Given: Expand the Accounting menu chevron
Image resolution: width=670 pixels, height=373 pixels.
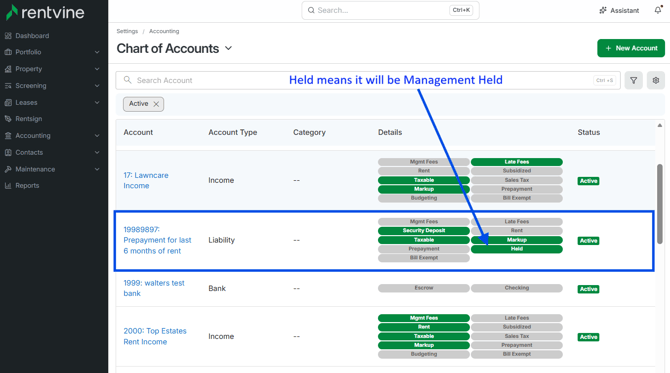Looking at the screenshot, I should [x=97, y=136].
